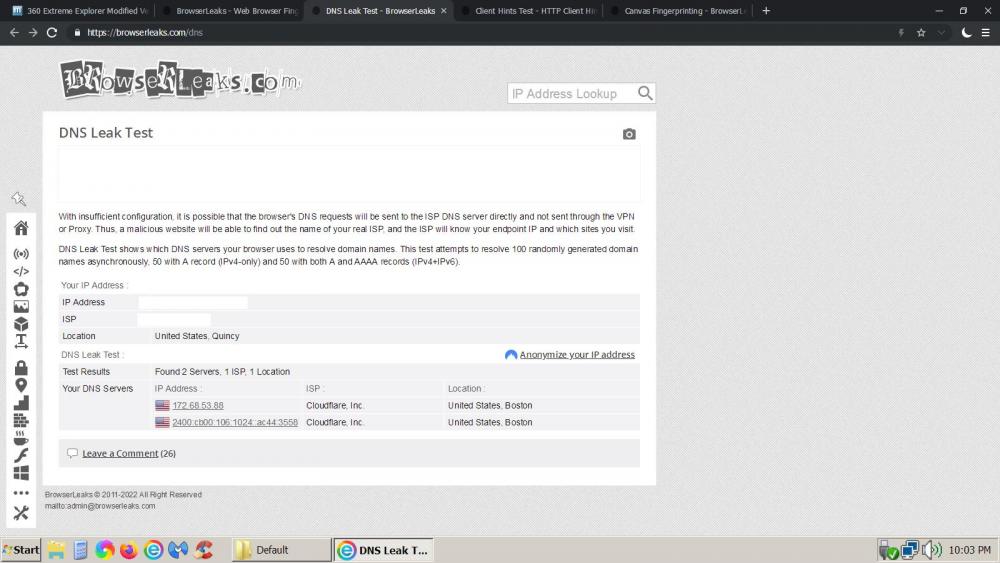This screenshot has width=1000, height=563.
Task: Open the staircase-shaped sidebar icon
Action: (21, 403)
